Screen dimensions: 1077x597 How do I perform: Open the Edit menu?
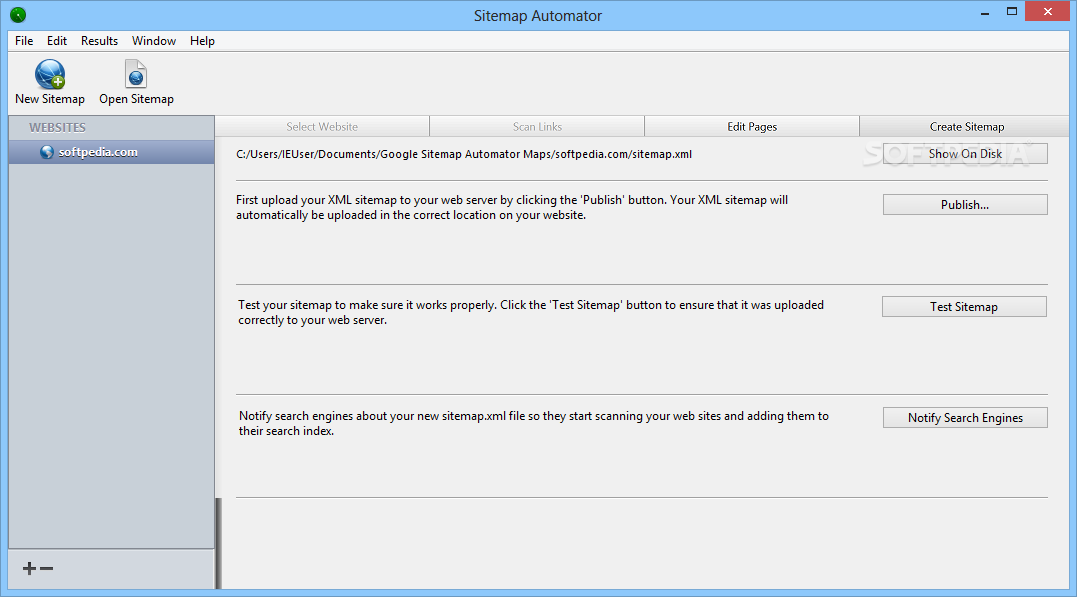click(57, 41)
